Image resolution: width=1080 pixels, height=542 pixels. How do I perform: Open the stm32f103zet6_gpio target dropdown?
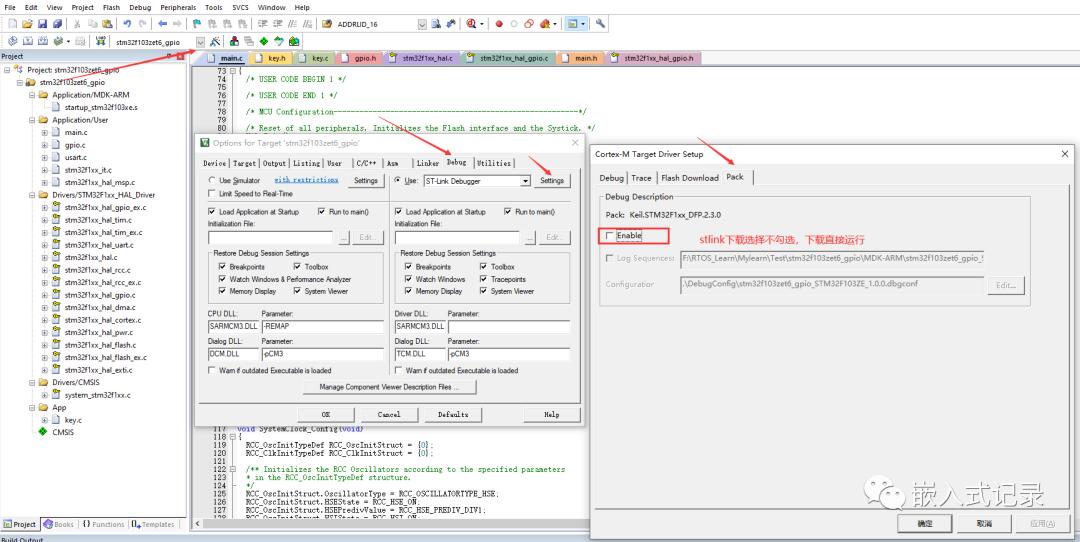click(x=200, y=42)
